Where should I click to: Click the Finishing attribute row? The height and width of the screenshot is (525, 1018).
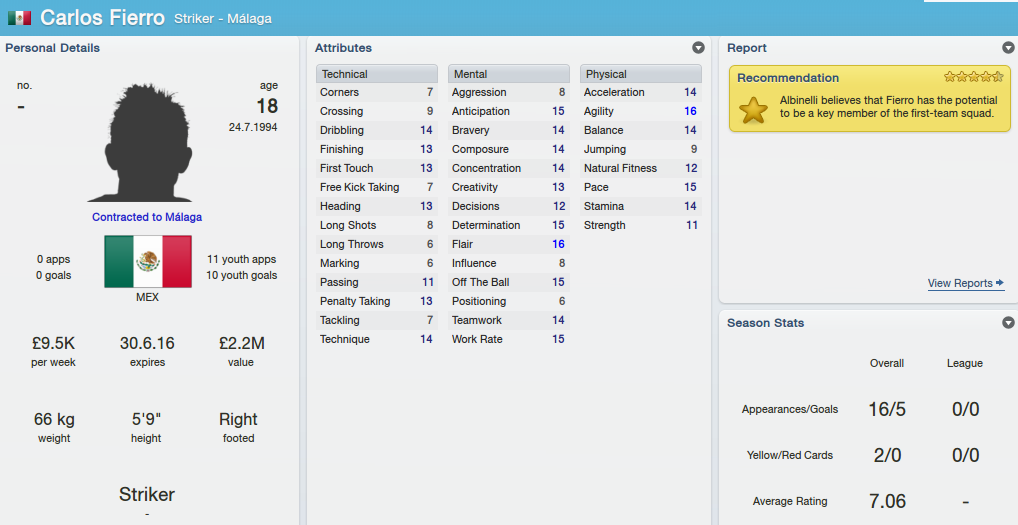click(377, 149)
